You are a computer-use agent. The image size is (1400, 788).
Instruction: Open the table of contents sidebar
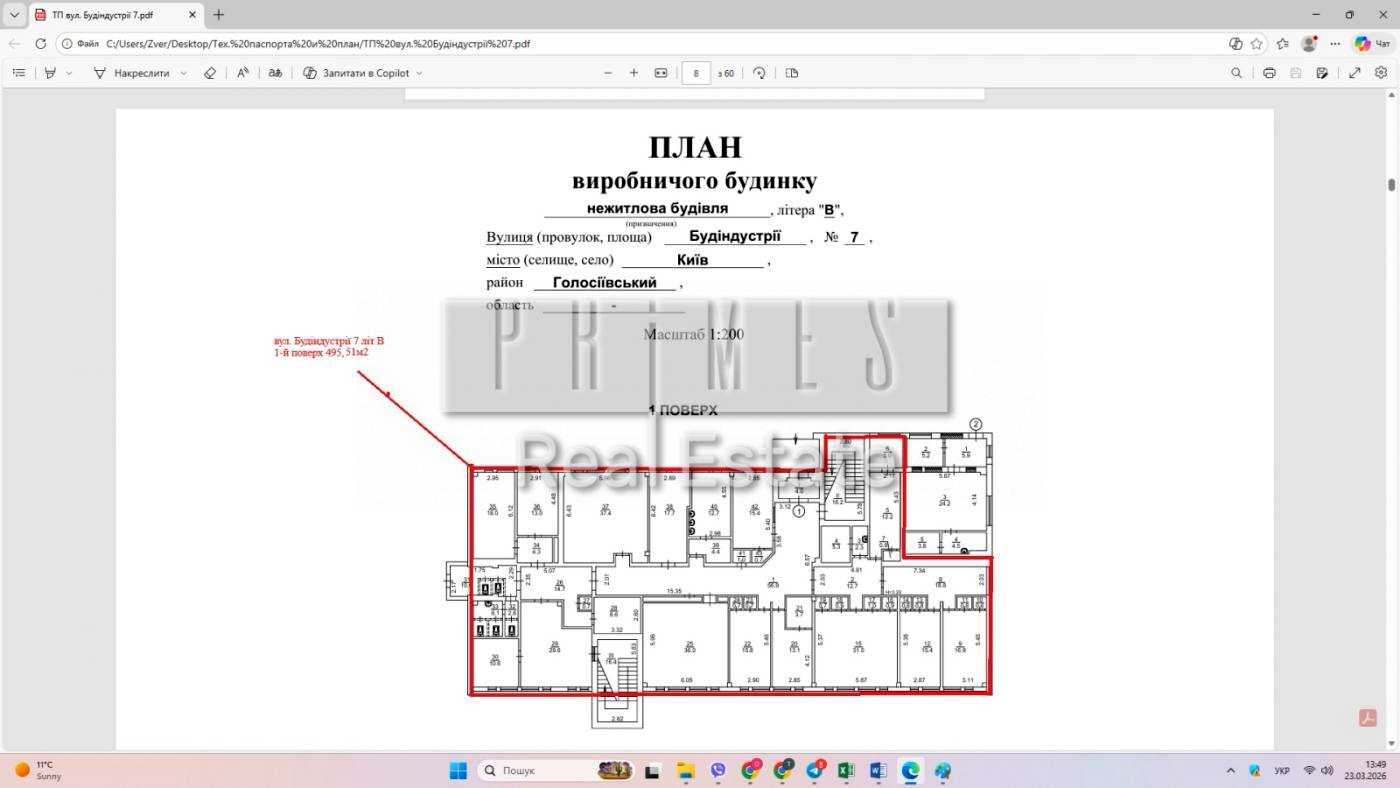click(x=19, y=73)
